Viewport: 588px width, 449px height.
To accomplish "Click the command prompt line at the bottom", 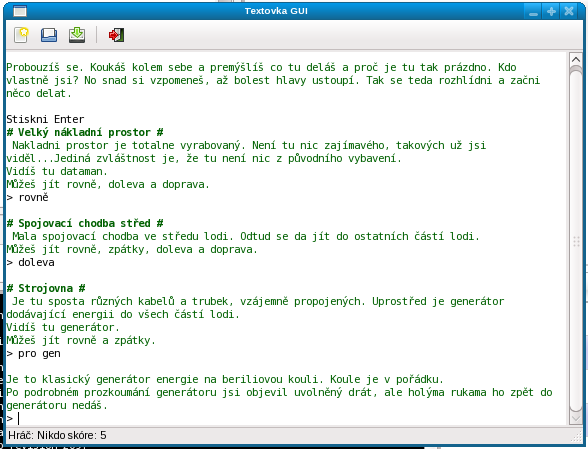I will [285, 418].
